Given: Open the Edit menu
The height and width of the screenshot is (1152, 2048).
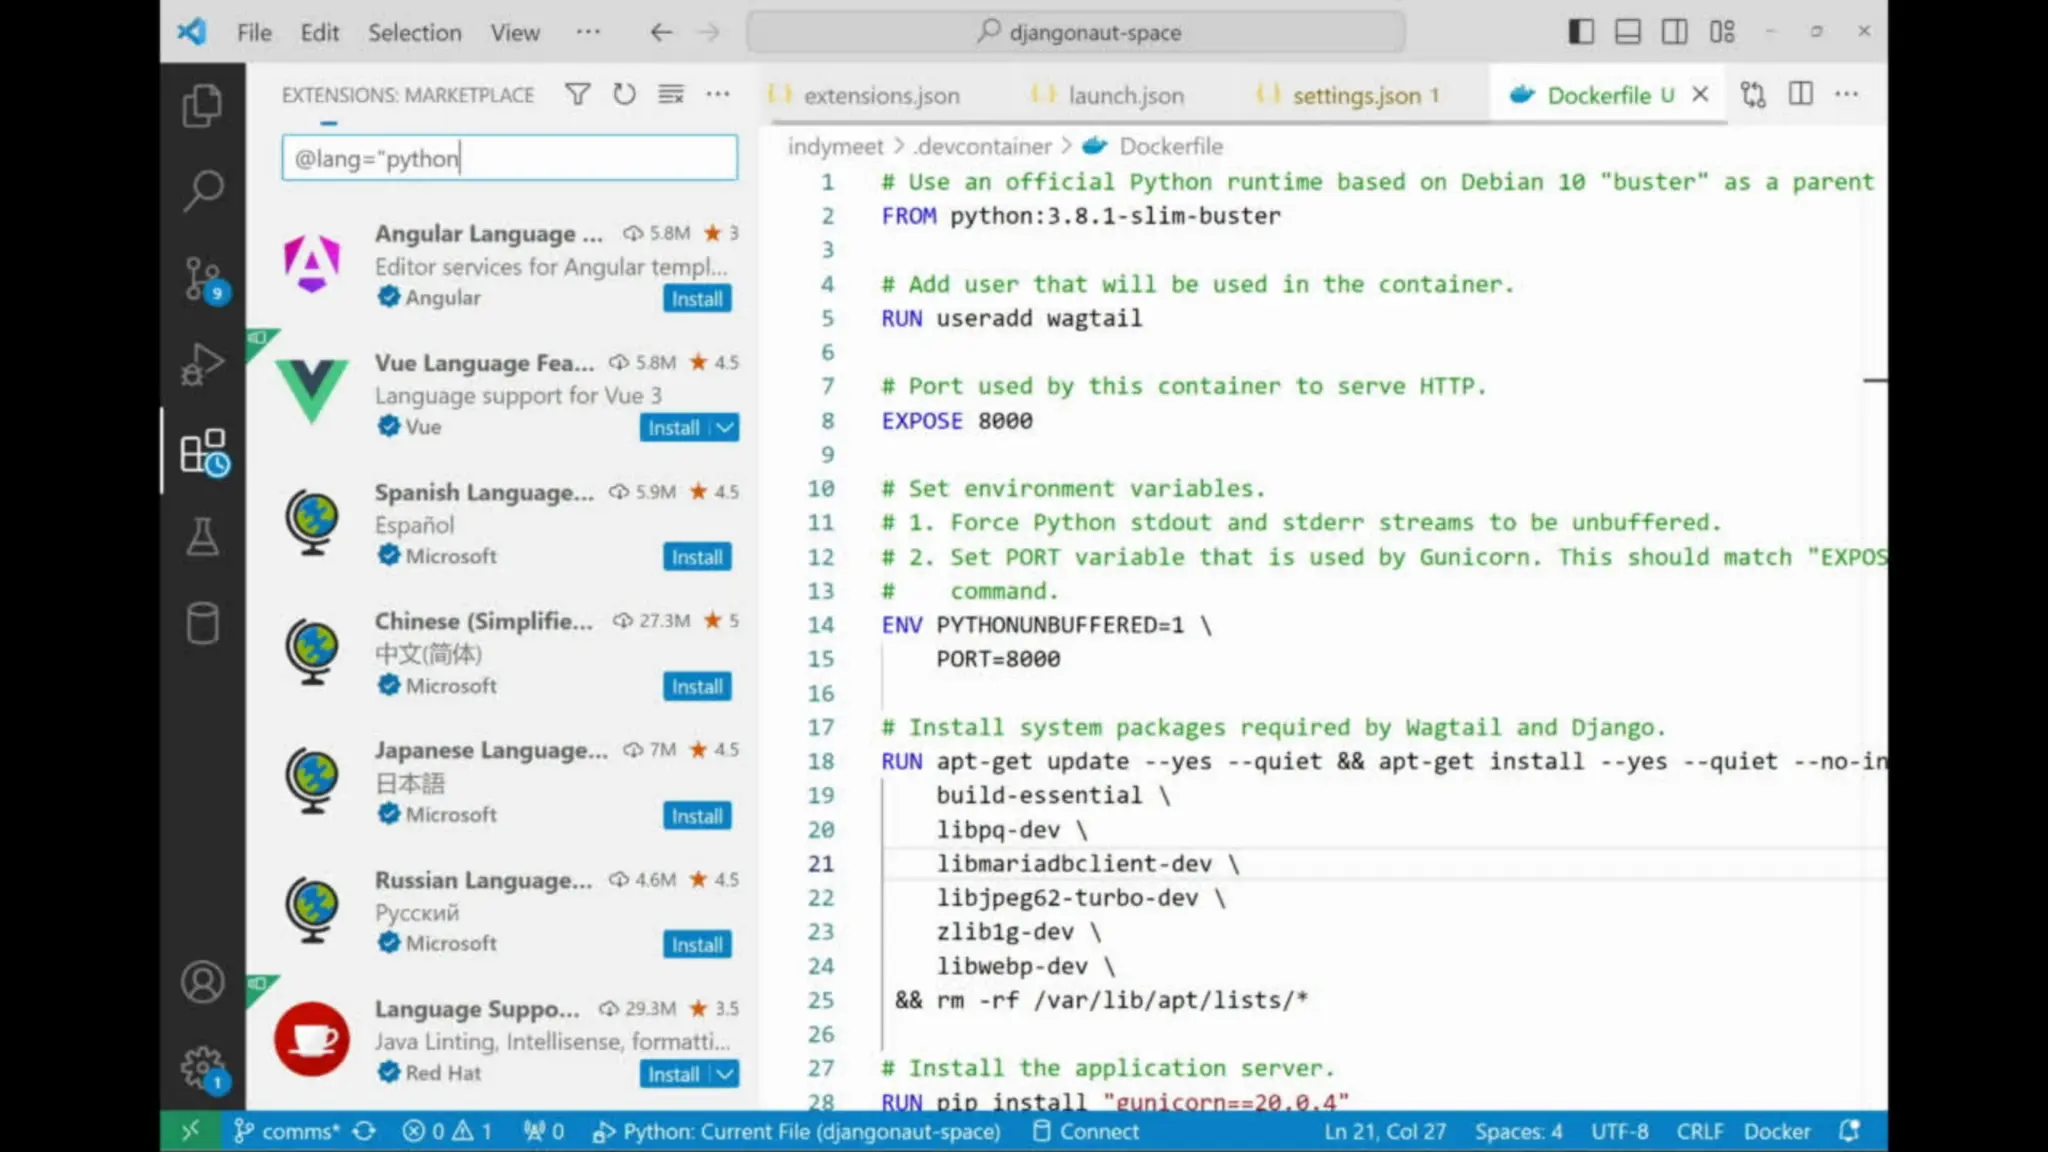Looking at the screenshot, I should tap(320, 32).
